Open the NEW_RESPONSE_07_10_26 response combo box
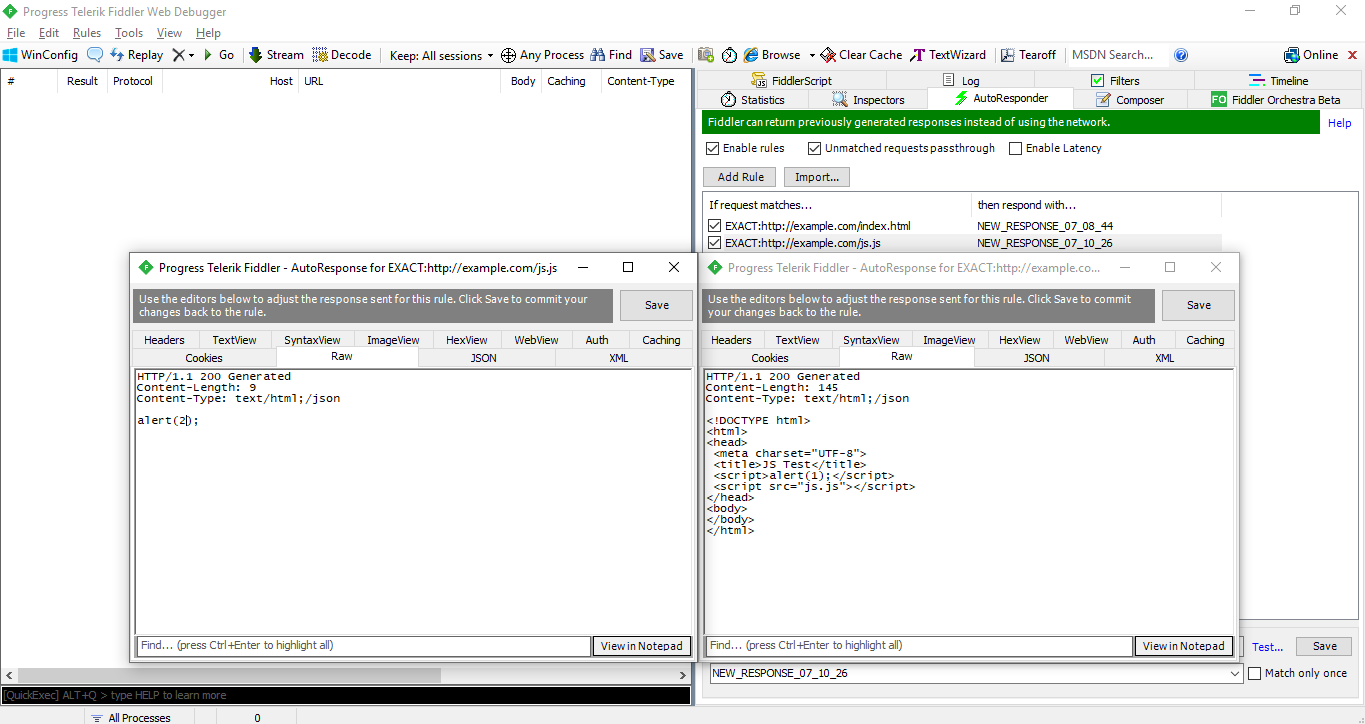 [976, 674]
